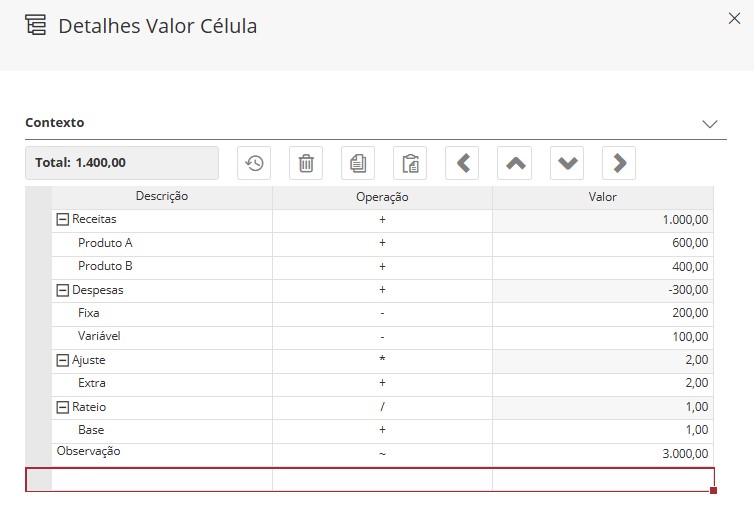Collapse the Ajuste tree group
Viewport: 754px width, 531px height.
[x=63, y=360]
